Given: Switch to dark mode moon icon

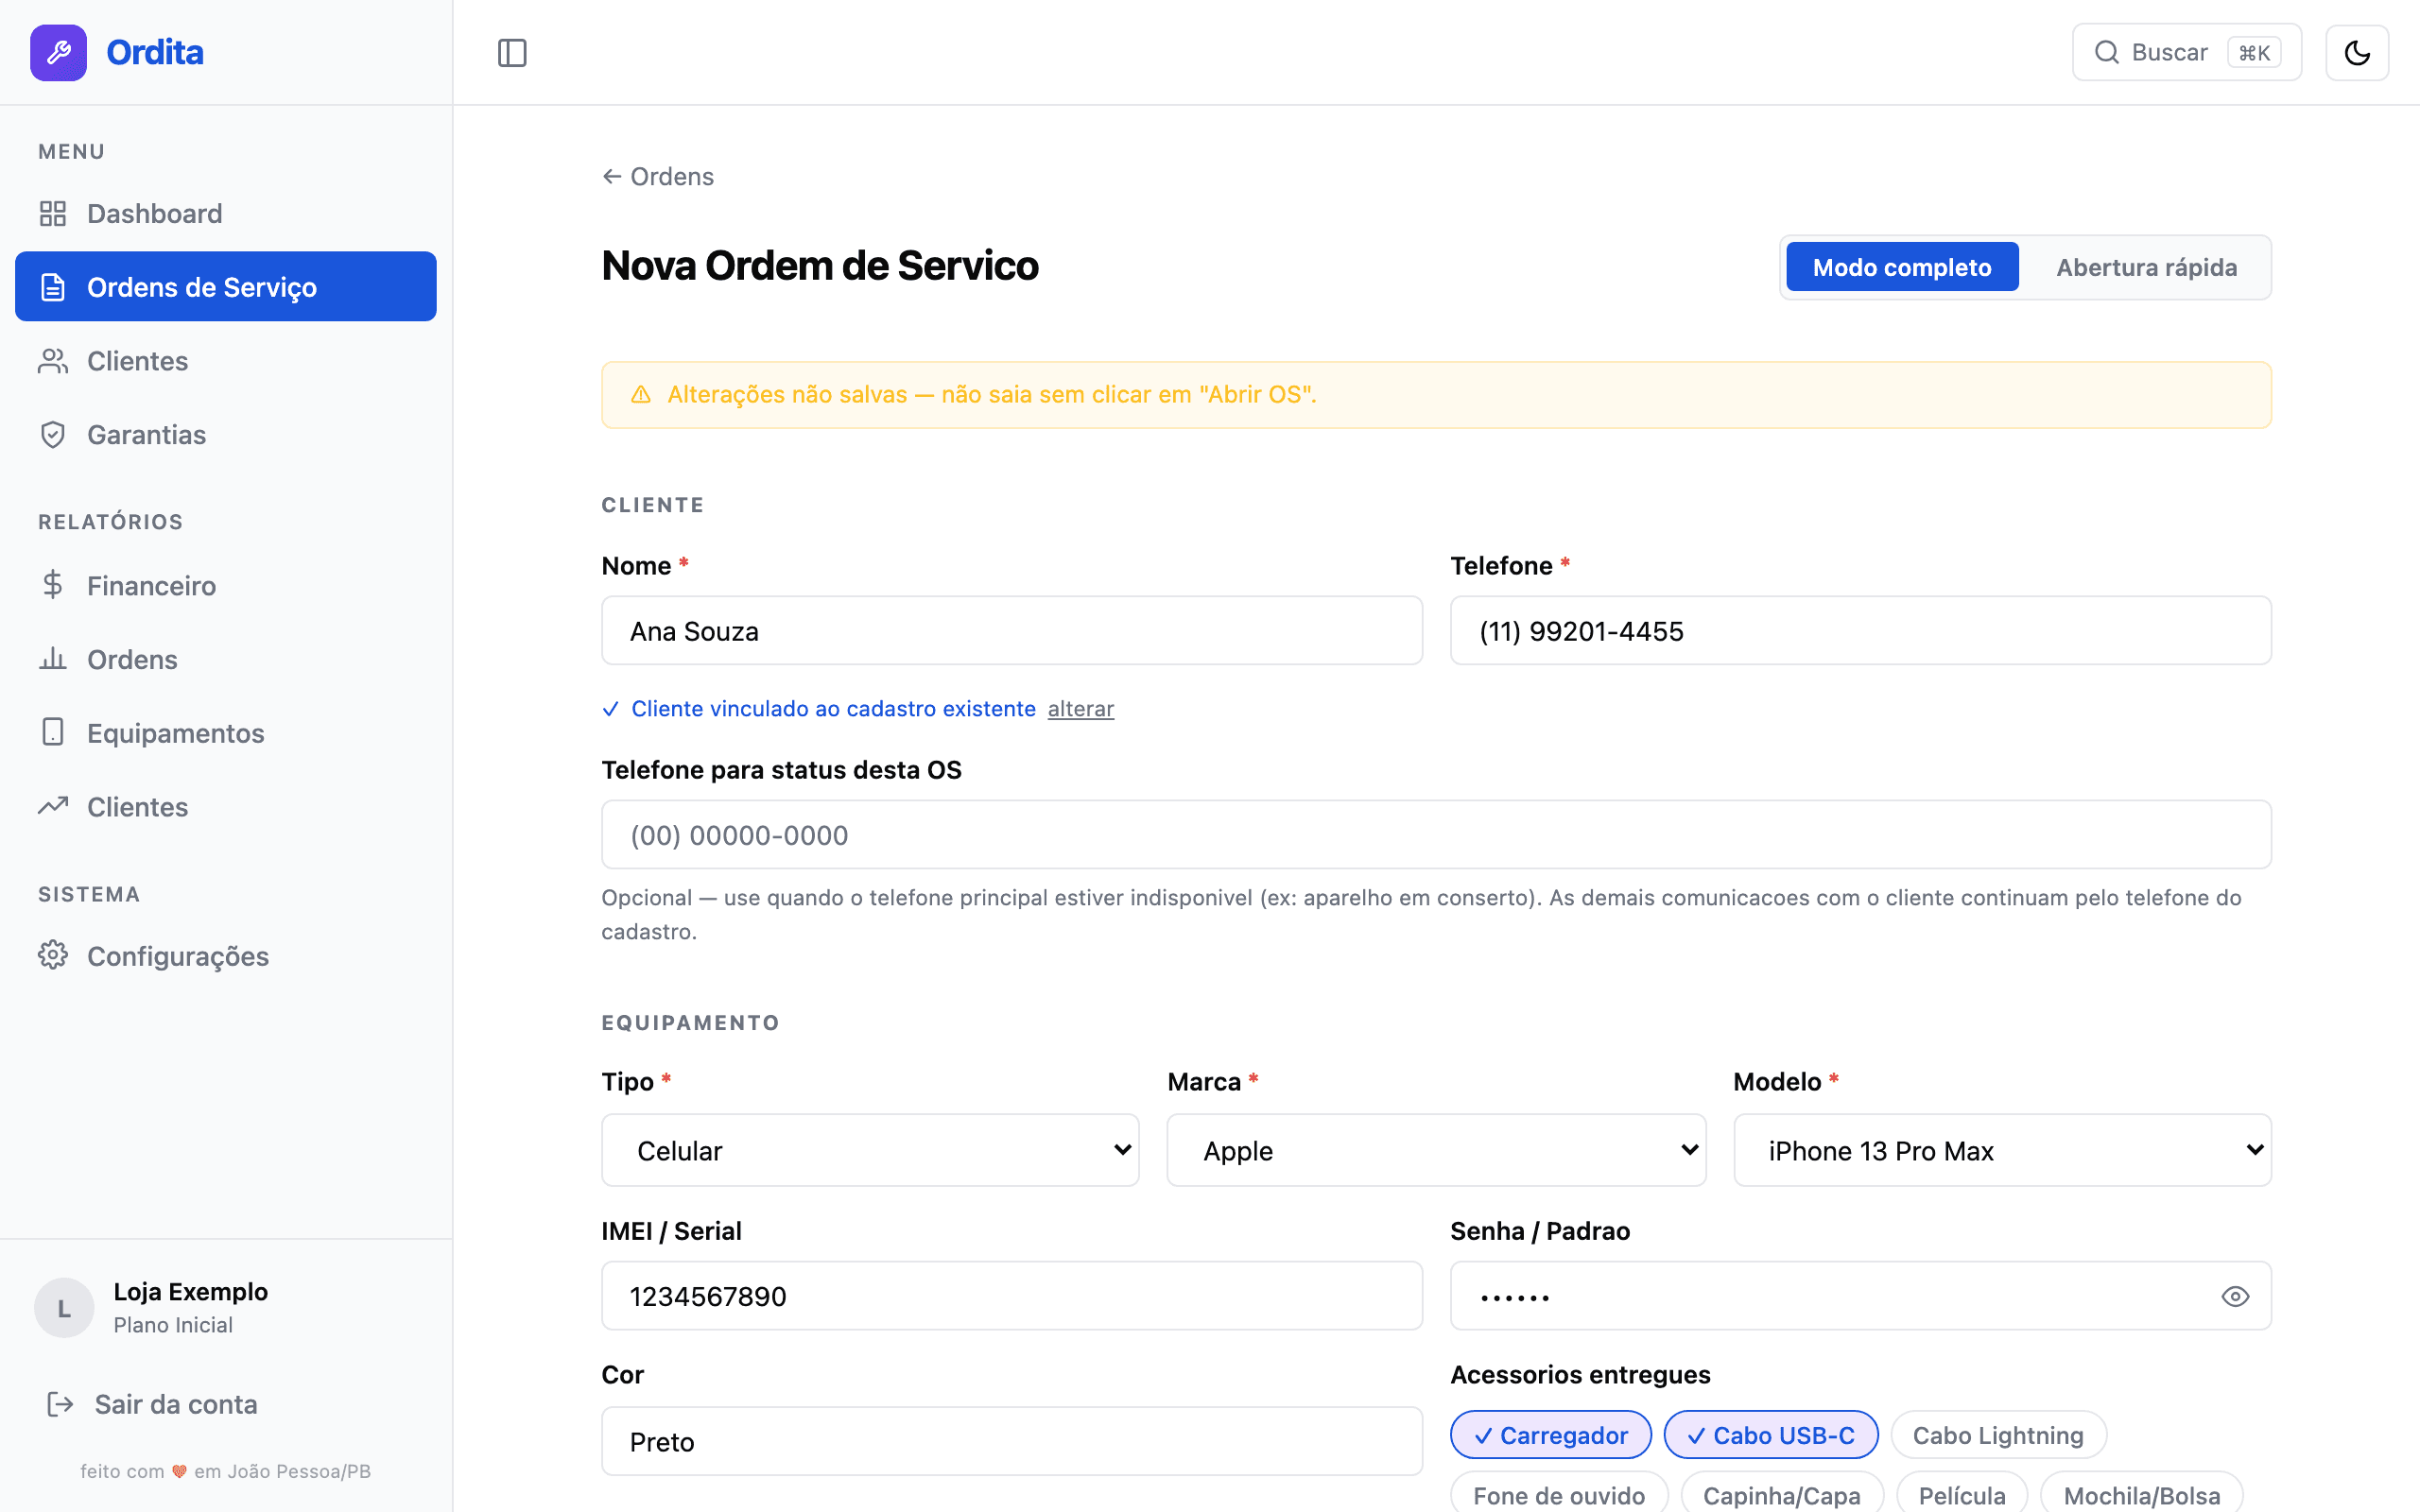Looking at the screenshot, I should [2356, 52].
